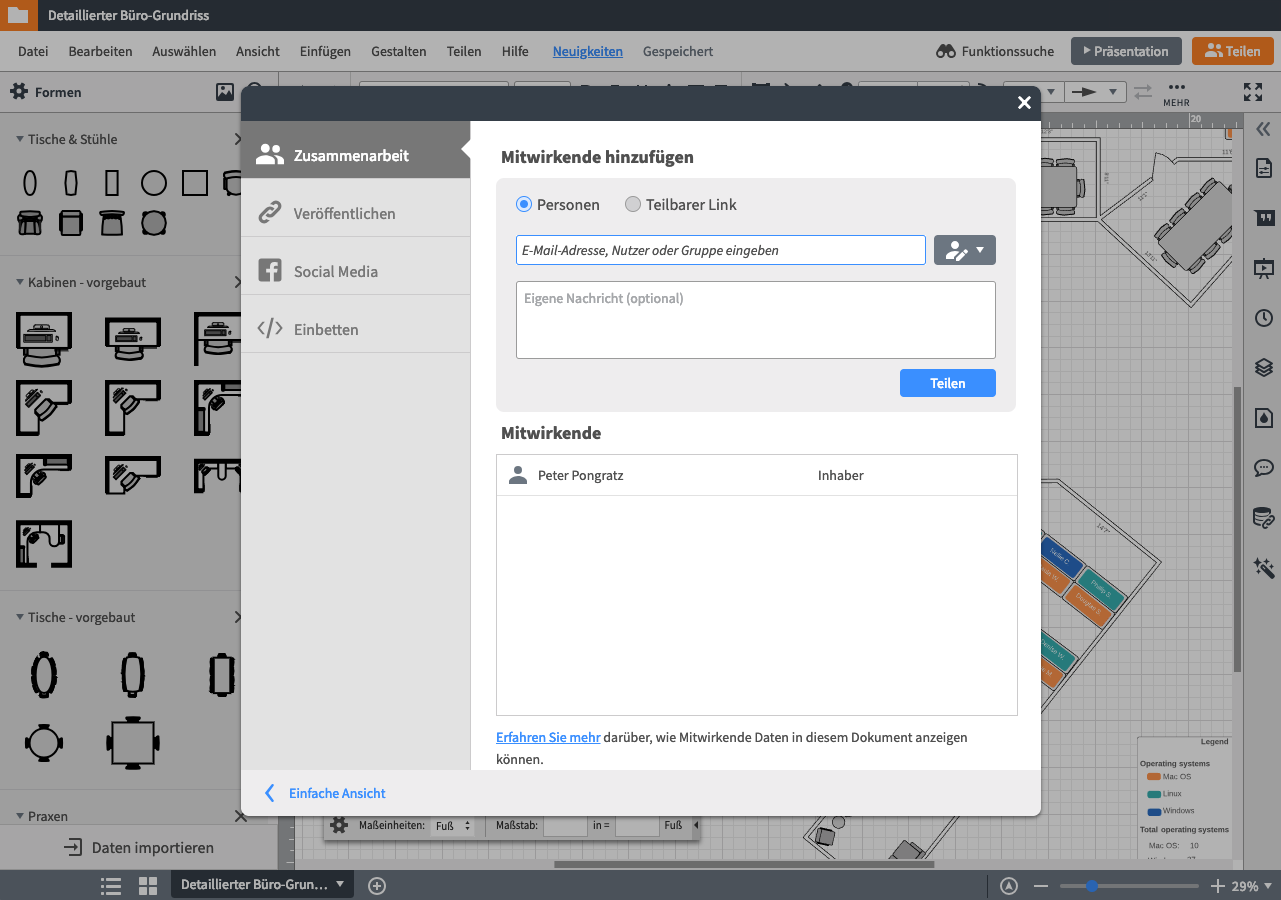Click the blue Teilen button in dialog
The width and height of the screenshot is (1281, 900).
[x=947, y=383]
